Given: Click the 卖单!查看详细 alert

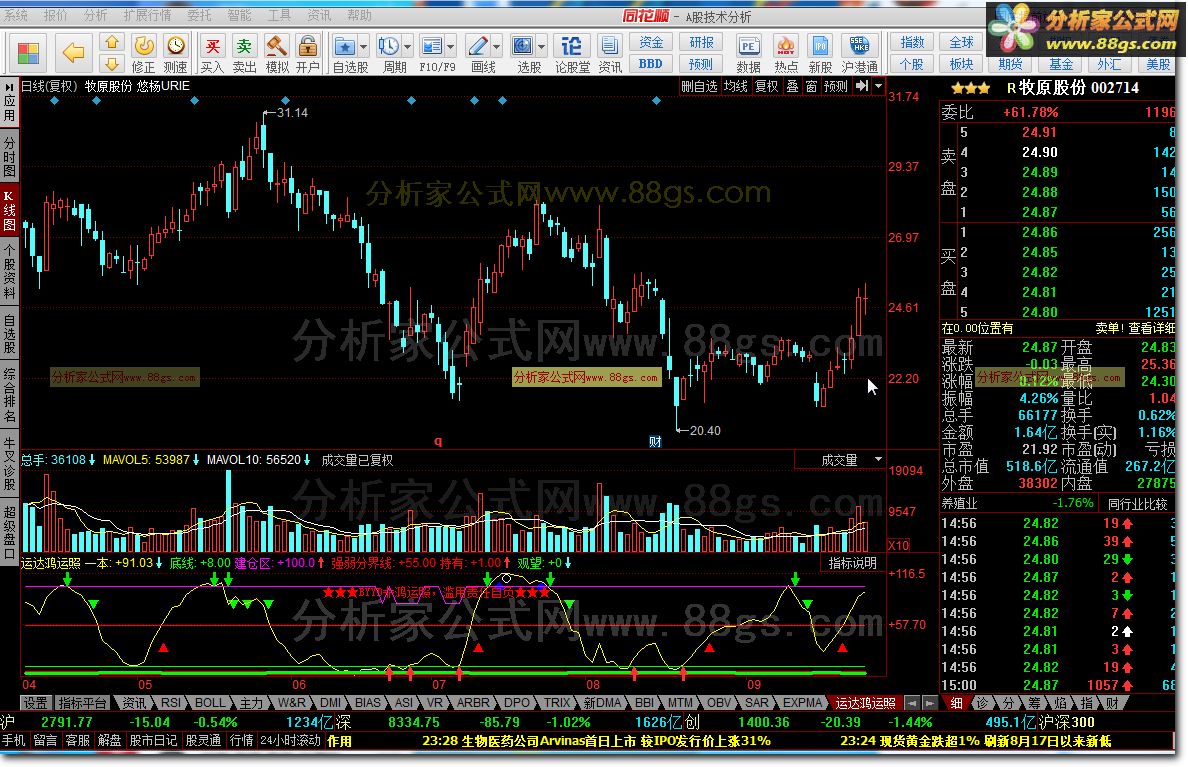Looking at the screenshot, I should click(1134, 328).
